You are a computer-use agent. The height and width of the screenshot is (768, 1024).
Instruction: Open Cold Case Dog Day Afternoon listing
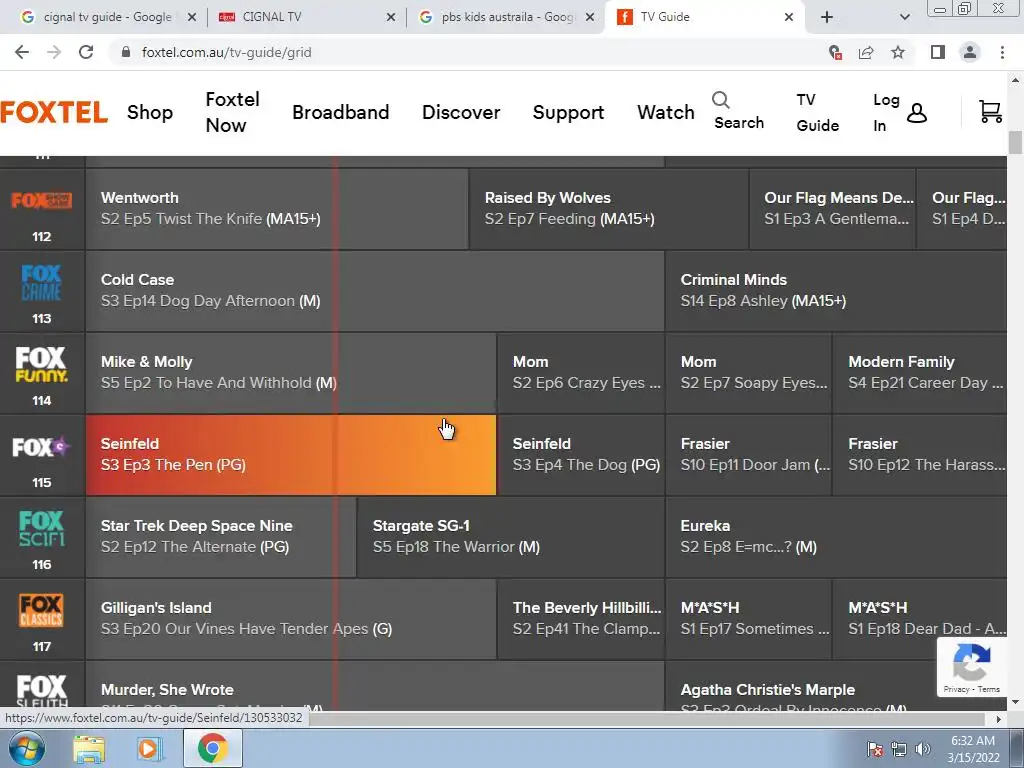pos(375,291)
